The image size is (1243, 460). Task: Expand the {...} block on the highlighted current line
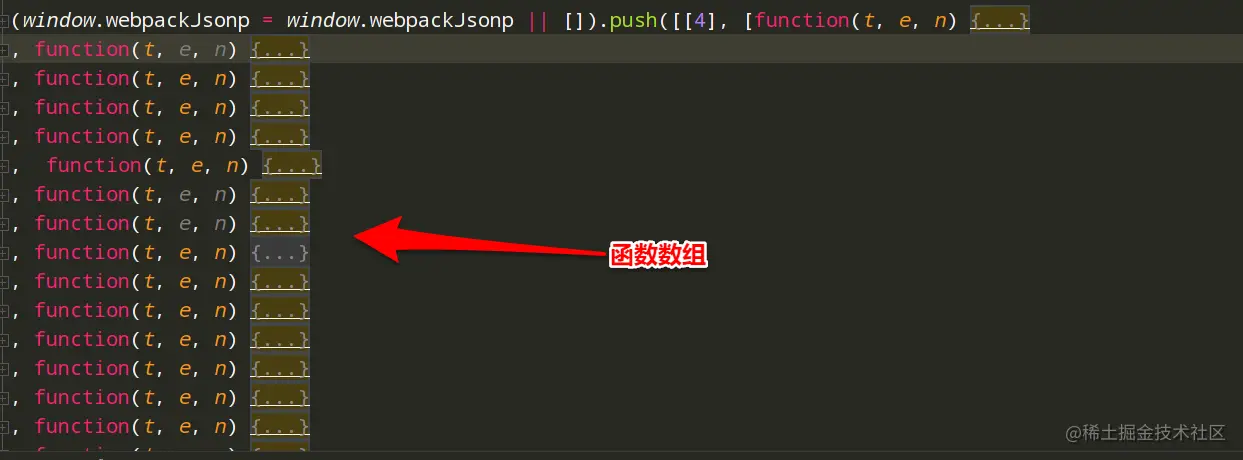tap(280, 49)
